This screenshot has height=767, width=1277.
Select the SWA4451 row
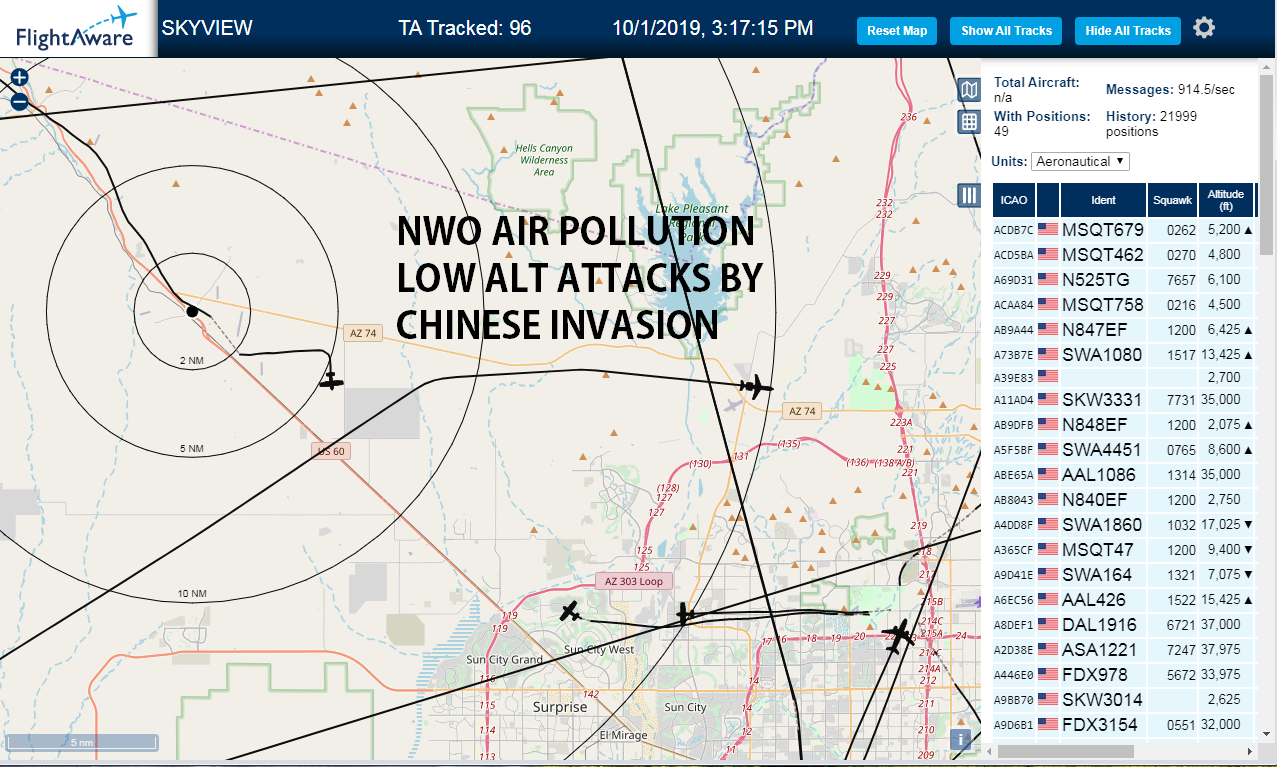coord(1123,449)
